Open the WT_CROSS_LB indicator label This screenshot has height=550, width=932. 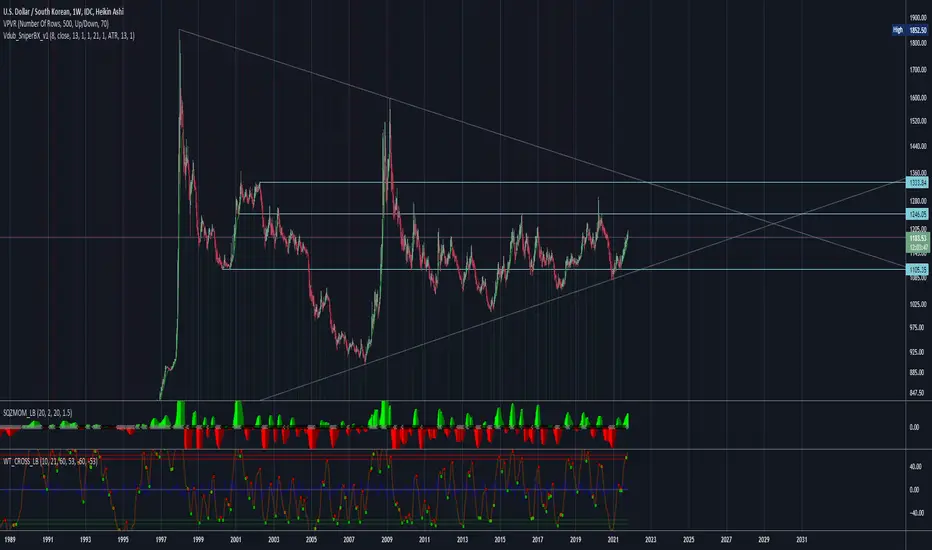coord(50,461)
